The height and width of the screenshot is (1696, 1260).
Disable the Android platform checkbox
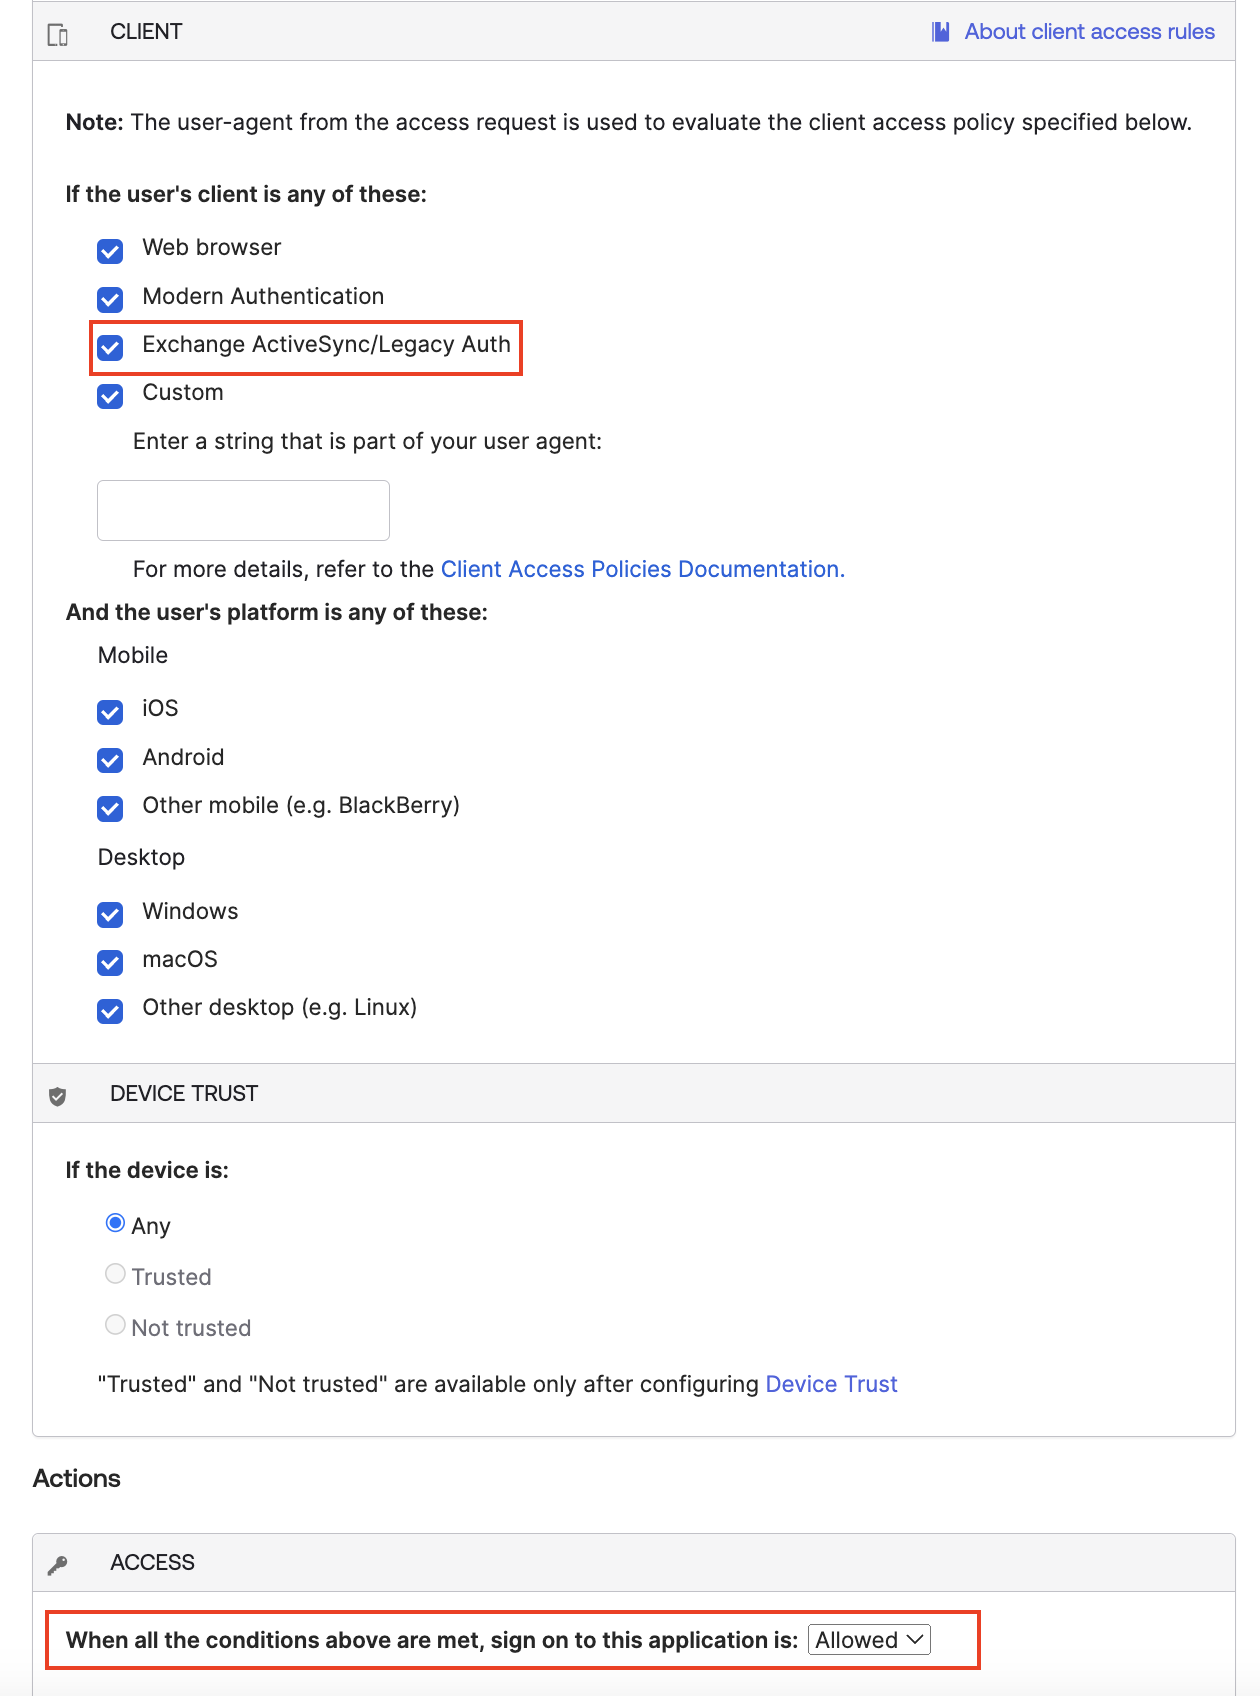point(109,760)
